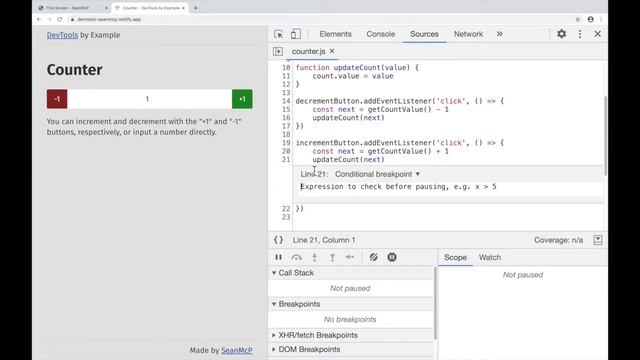Open DevTools settings gear
The image size is (640, 360).
(x=562, y=34)
